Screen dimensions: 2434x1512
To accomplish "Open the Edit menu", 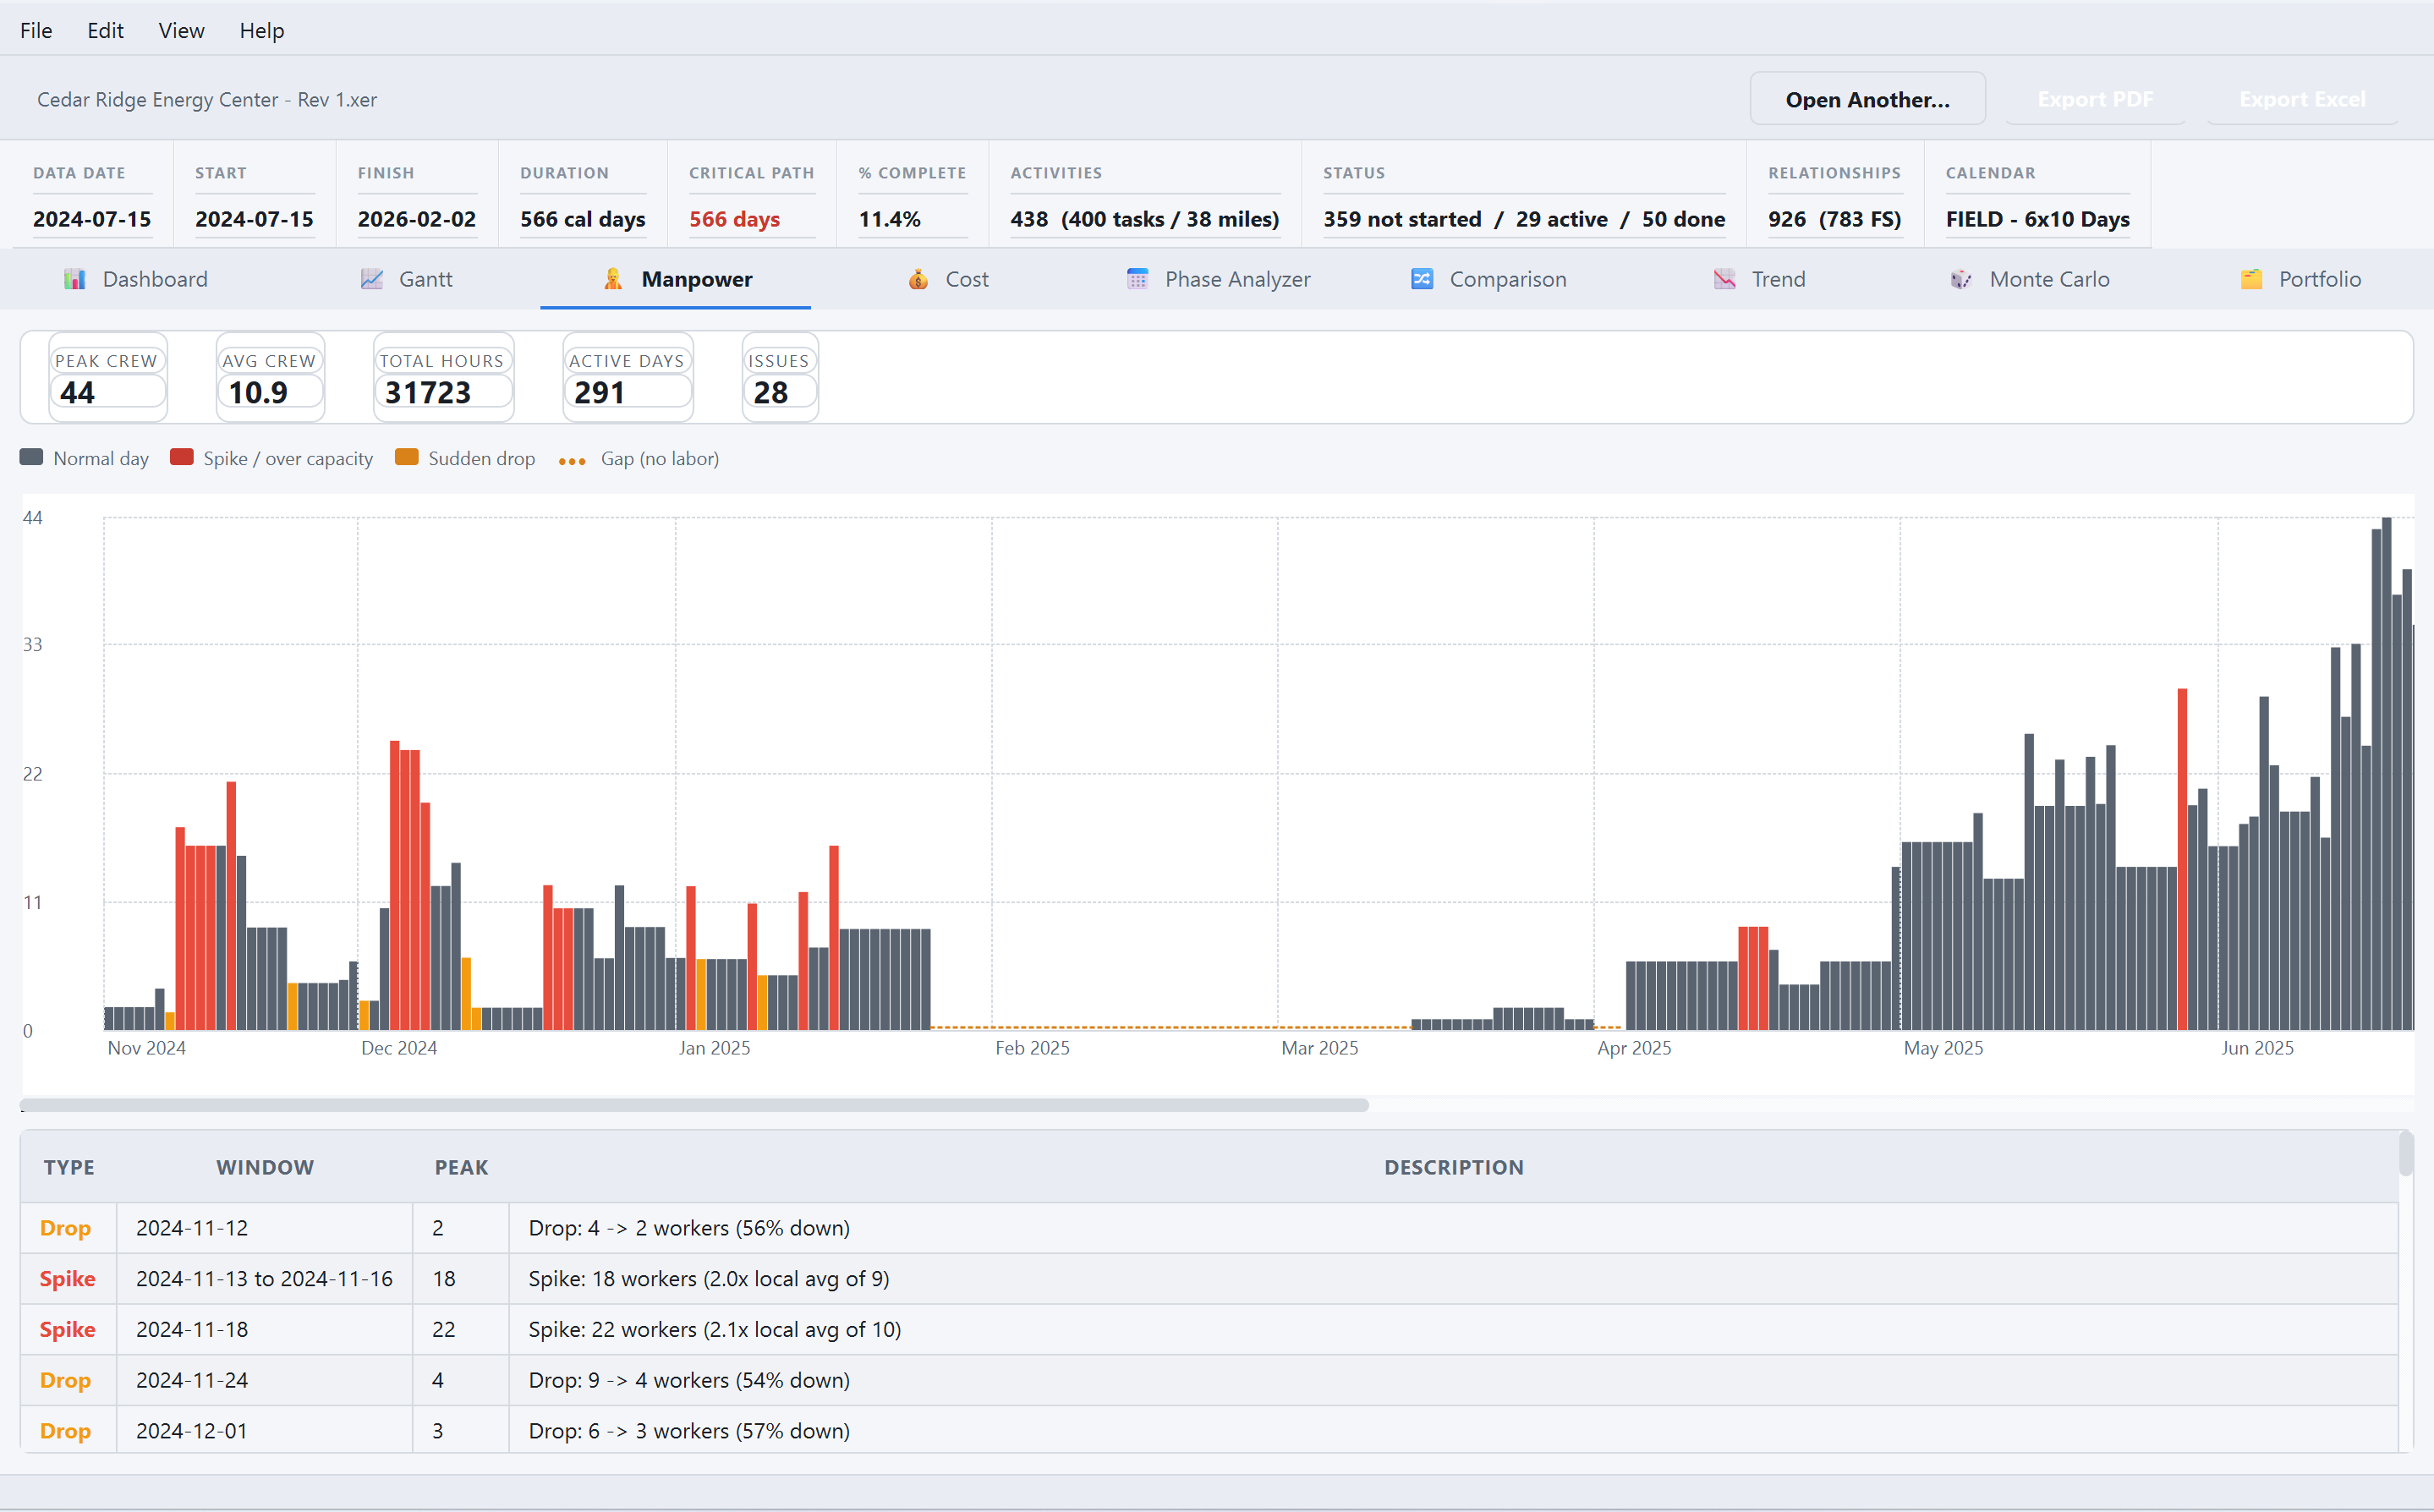I will pyautogui.click(x=105, y=30).
